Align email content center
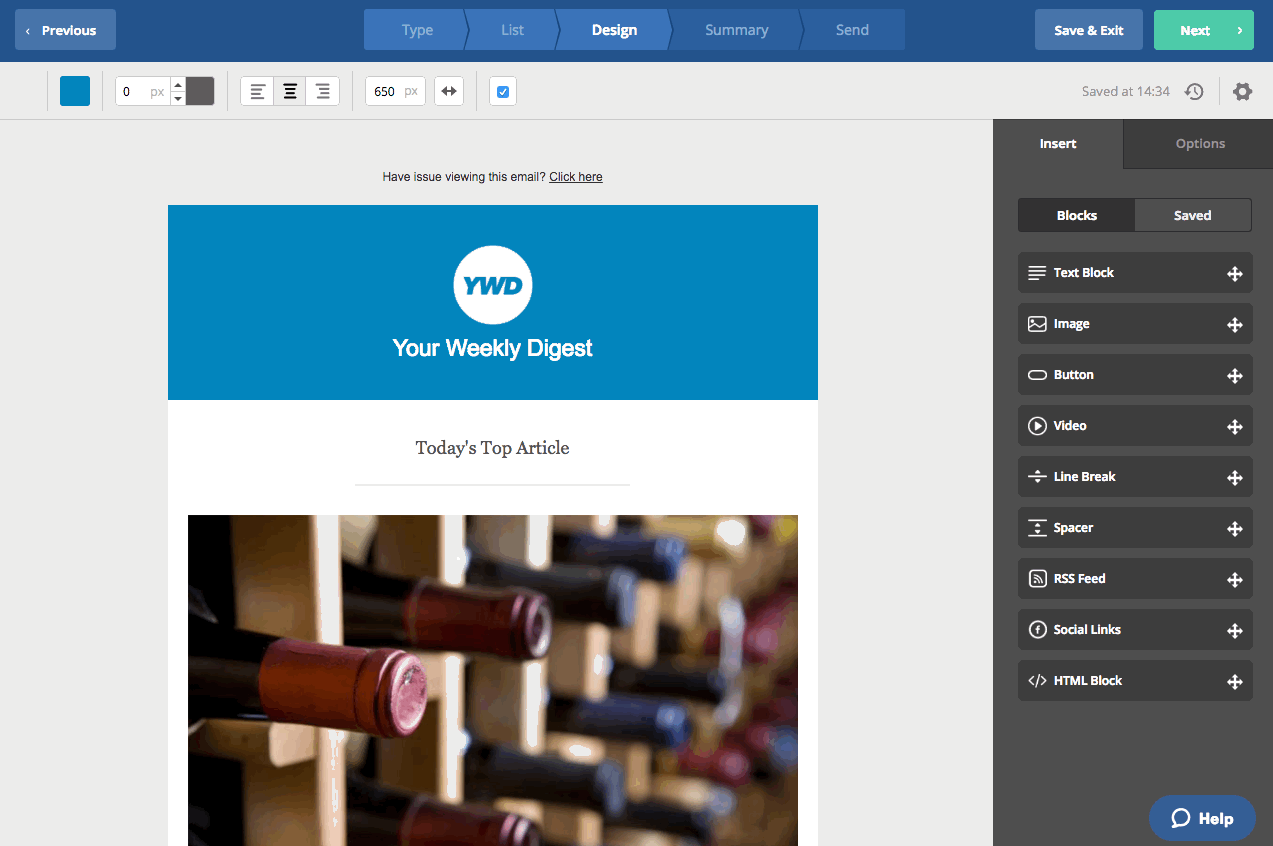 pos(290,91)
